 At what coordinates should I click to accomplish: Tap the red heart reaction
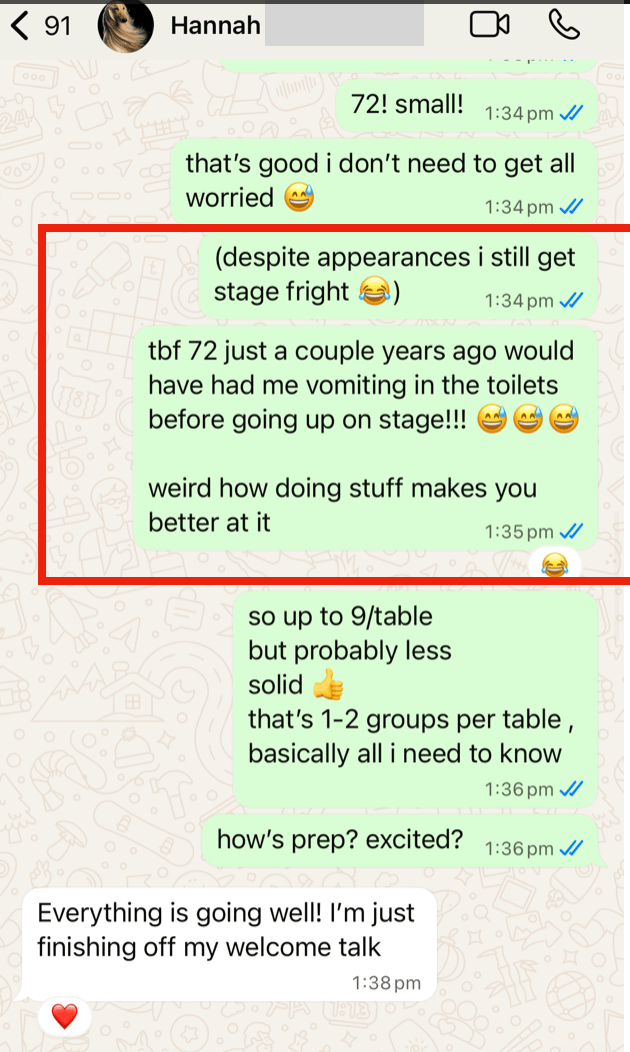click(x=64, y=1016)
